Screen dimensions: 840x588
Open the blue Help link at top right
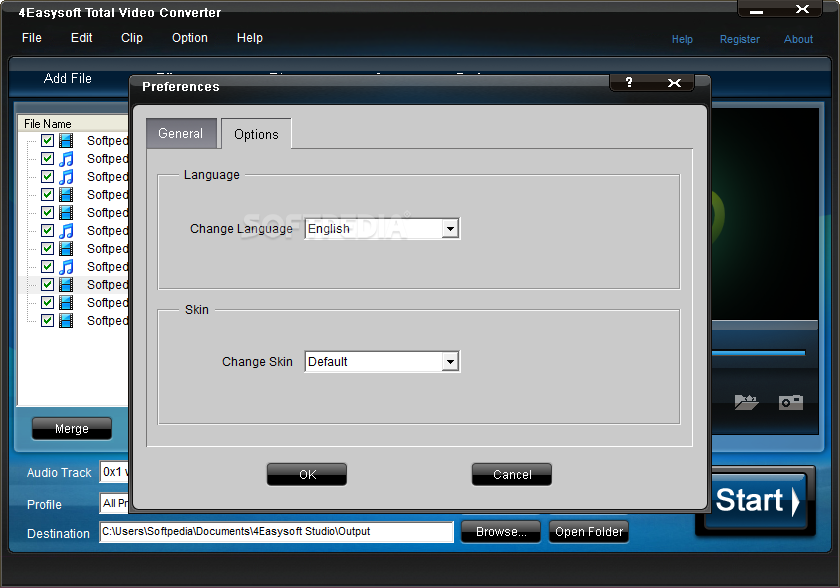[682, 39]
